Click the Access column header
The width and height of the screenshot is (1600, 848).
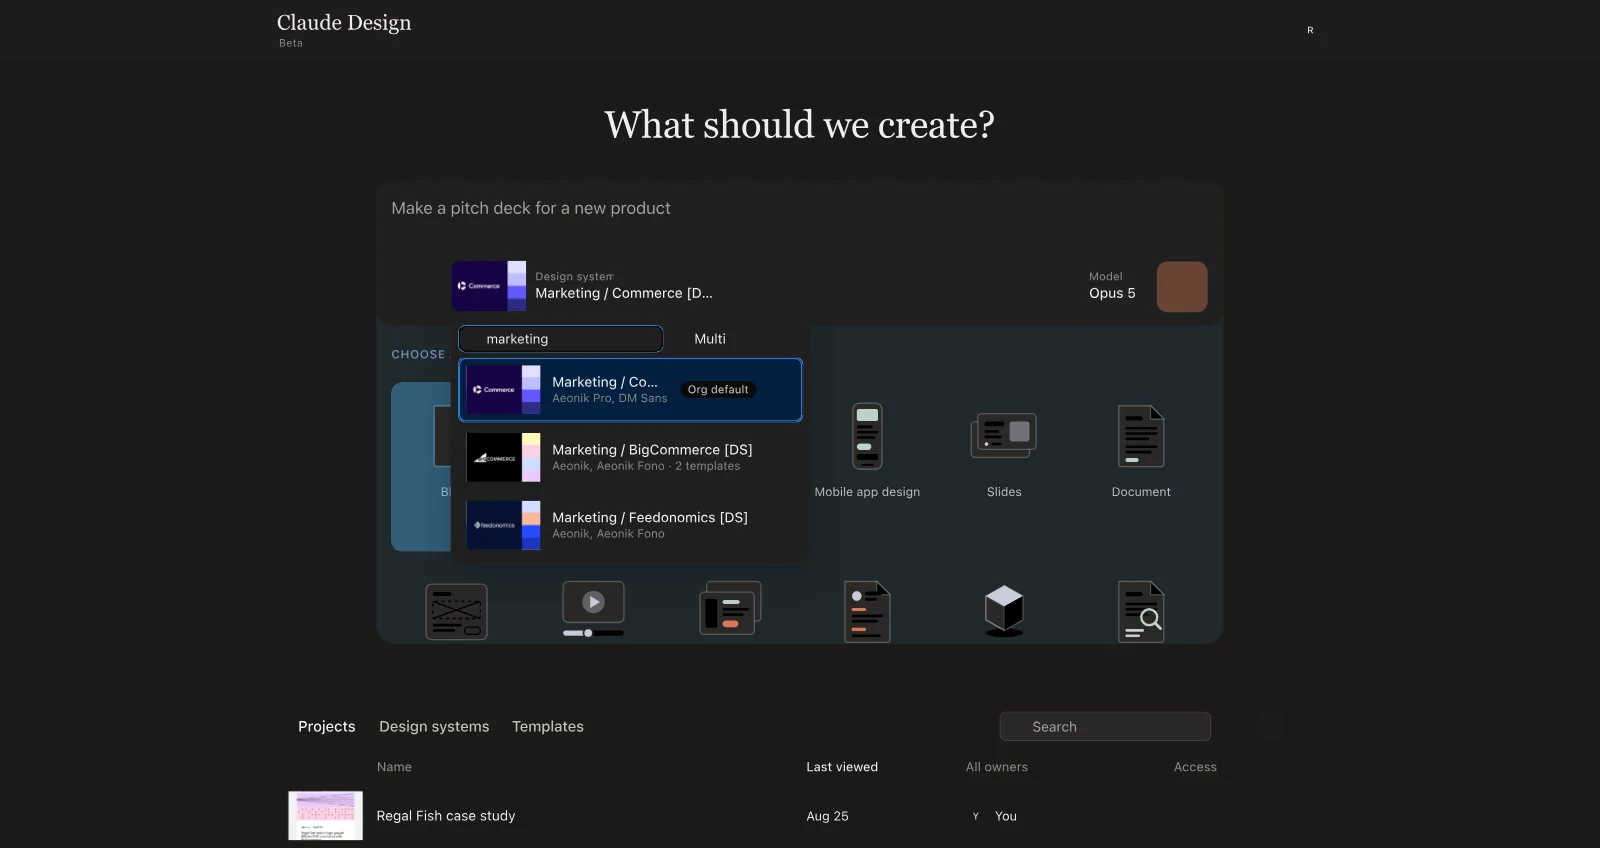1195,767
